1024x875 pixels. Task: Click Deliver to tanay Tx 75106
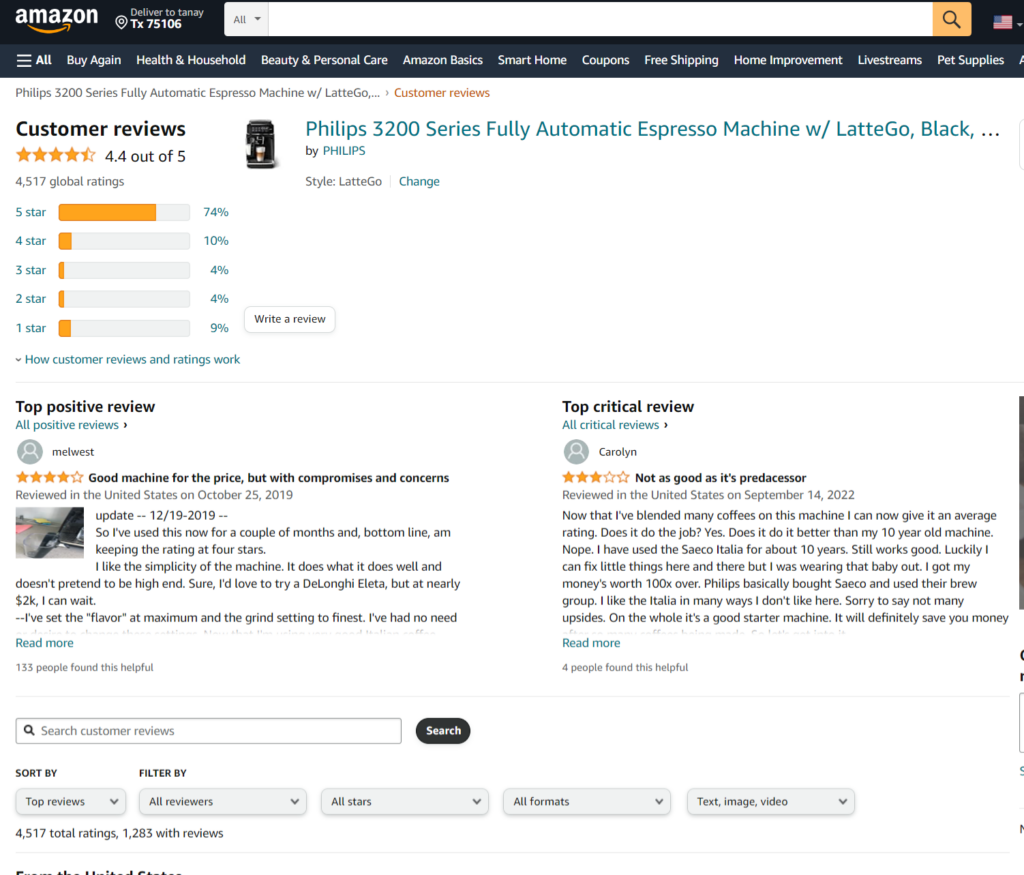click(160, 18)
